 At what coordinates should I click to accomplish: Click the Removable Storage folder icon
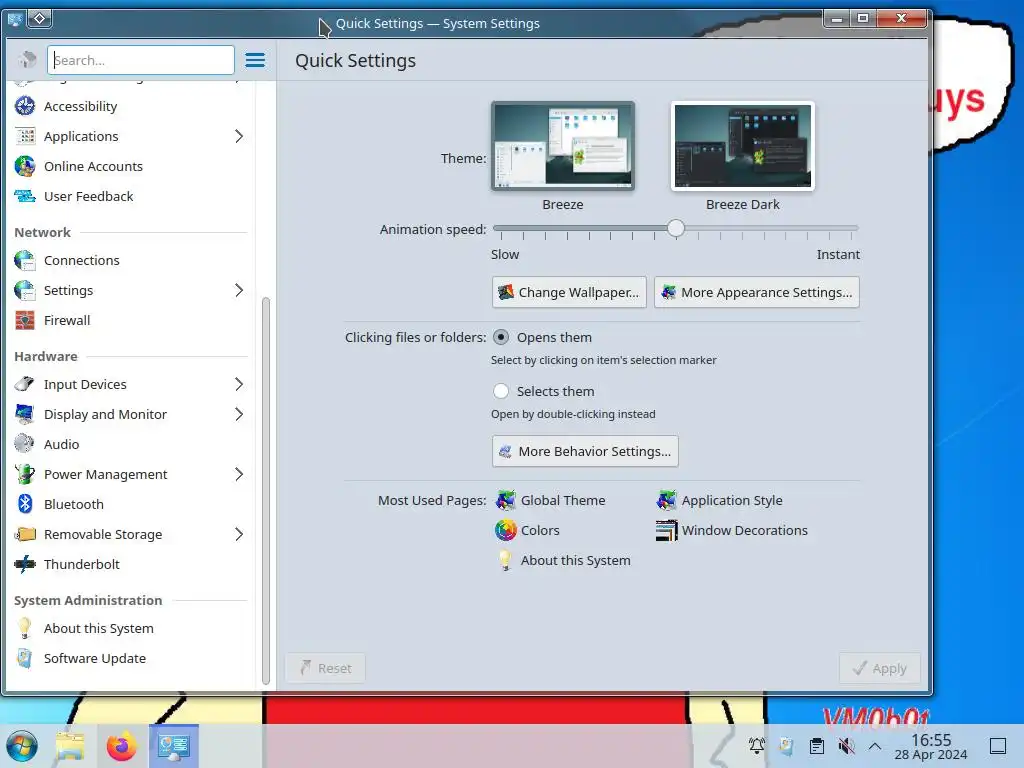25,534
